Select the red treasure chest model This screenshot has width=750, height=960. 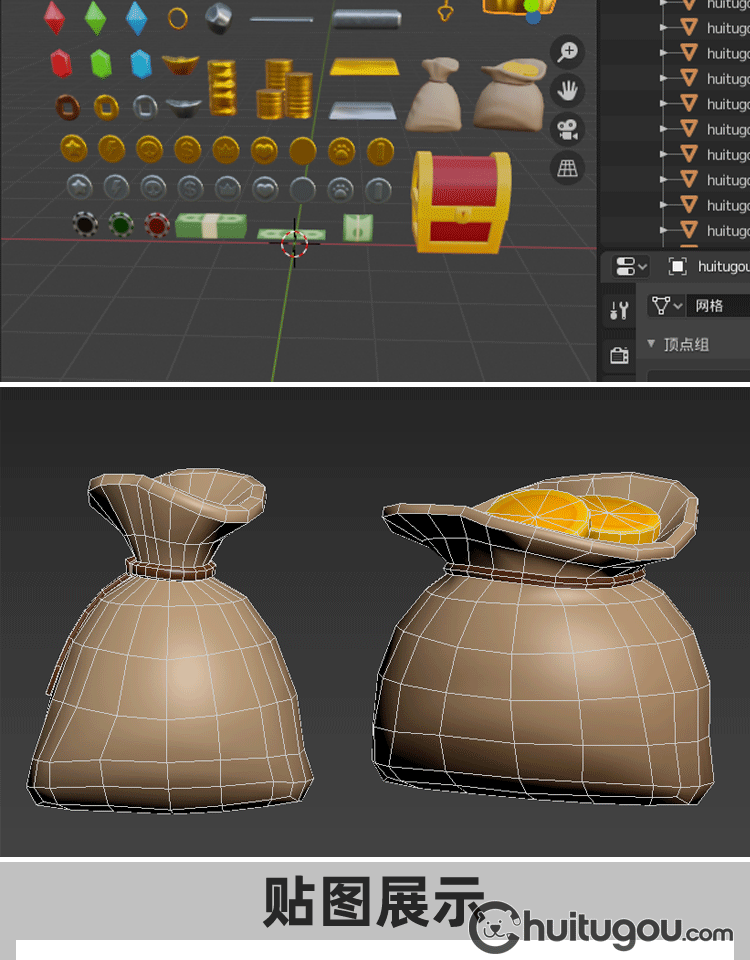[461, 202]
